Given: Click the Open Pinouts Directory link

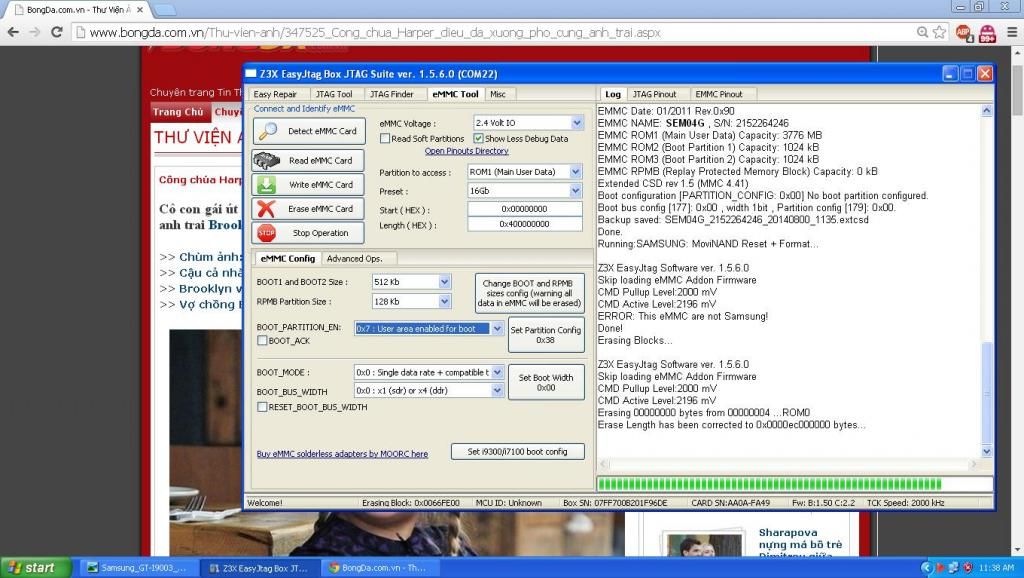Looking at the screenshot, I should 466,151.
